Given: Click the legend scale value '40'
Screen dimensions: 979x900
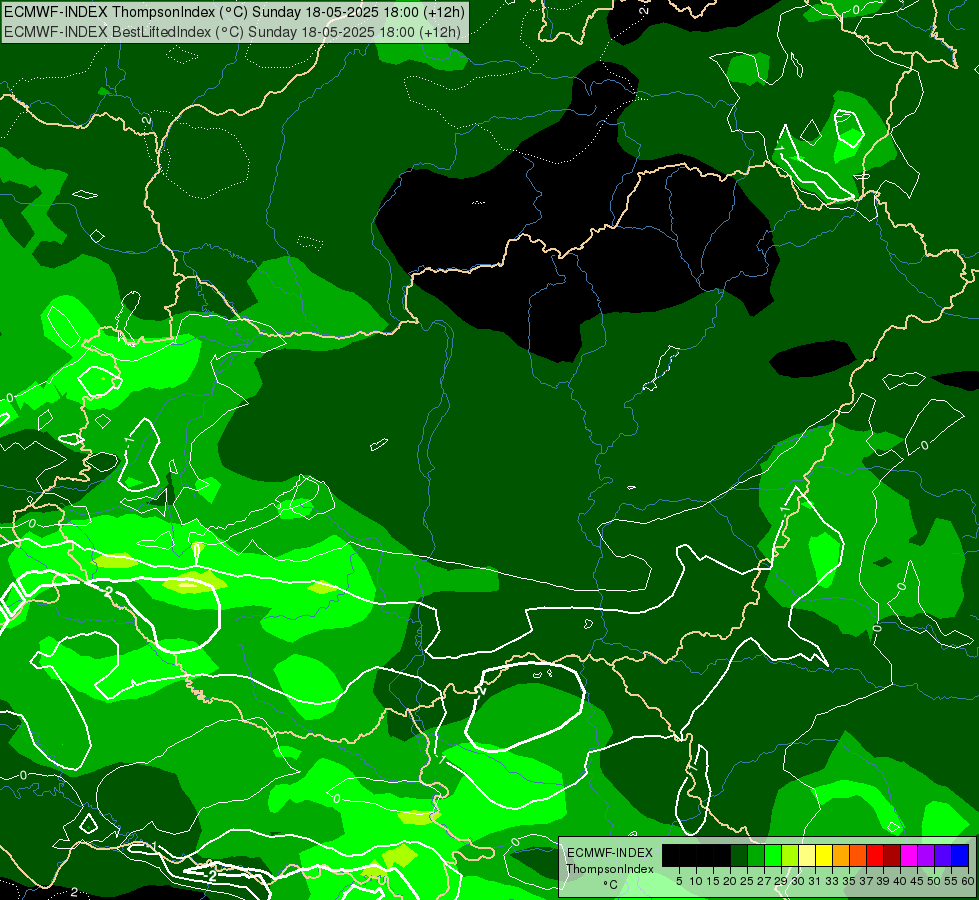Looking at the screenshot, I should coord(900,881).
